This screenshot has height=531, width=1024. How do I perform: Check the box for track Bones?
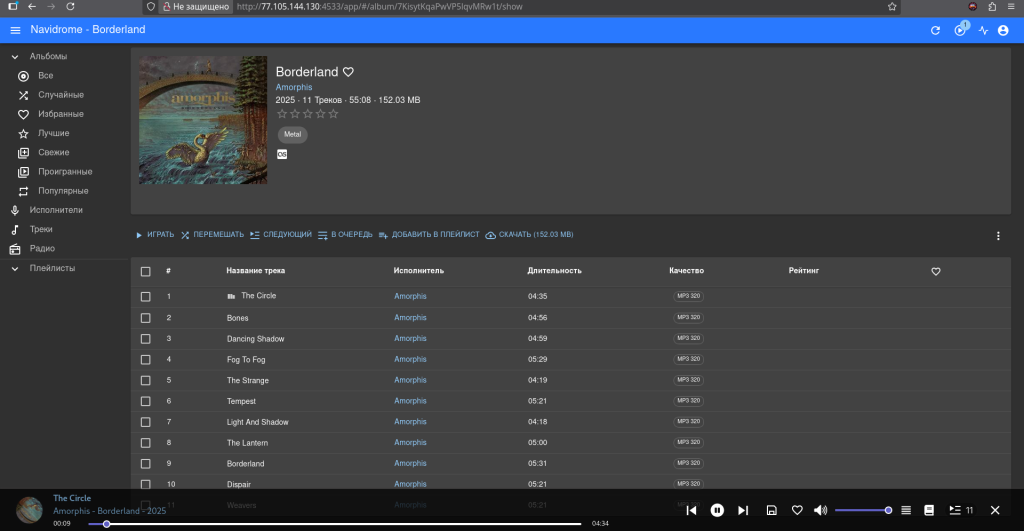coord(146,318)
